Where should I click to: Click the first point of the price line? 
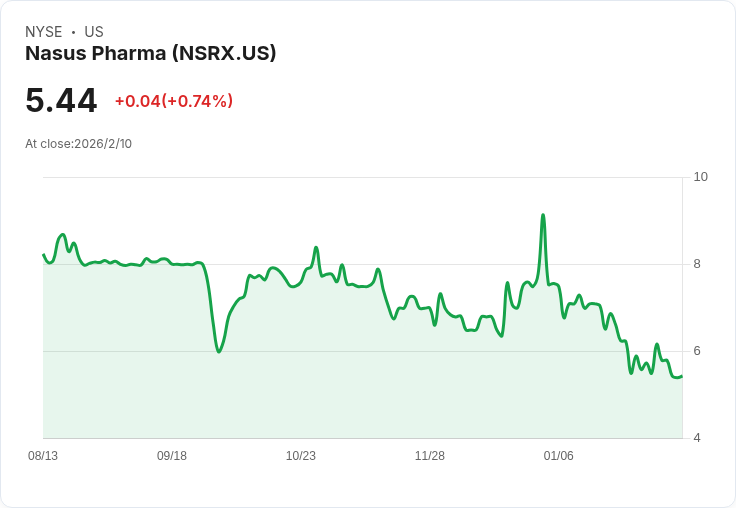tap(44, 255)
